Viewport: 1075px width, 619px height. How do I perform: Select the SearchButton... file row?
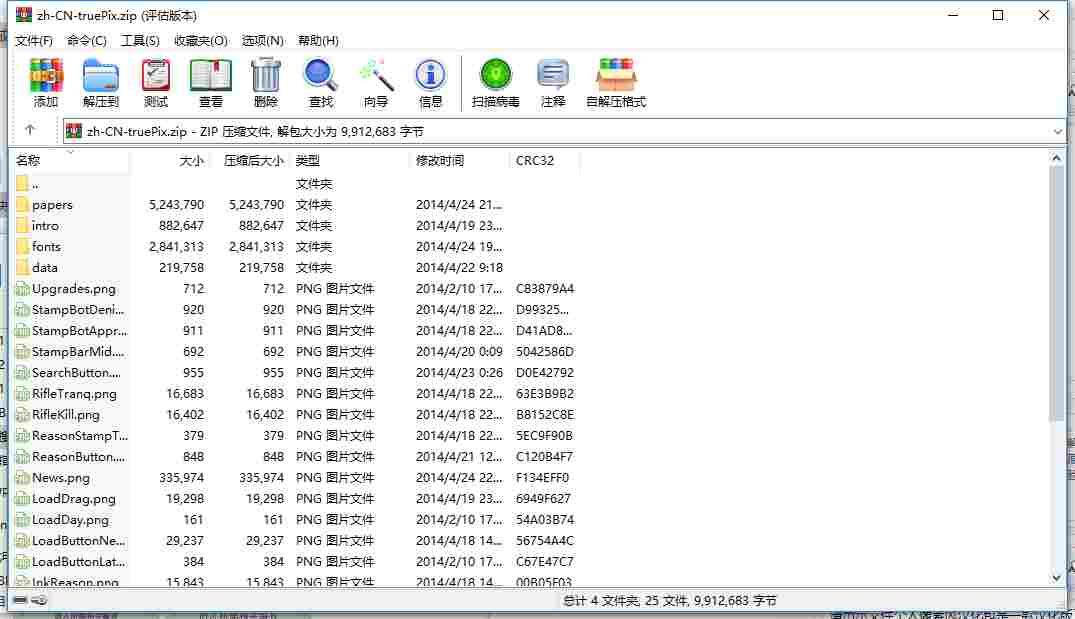(x=295, y=373)
